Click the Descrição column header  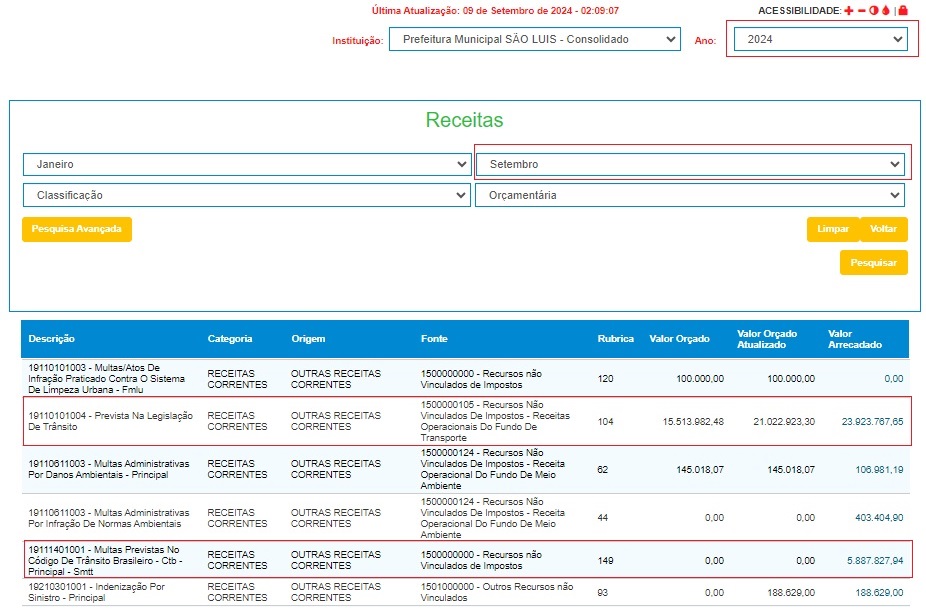pos(51,339)
